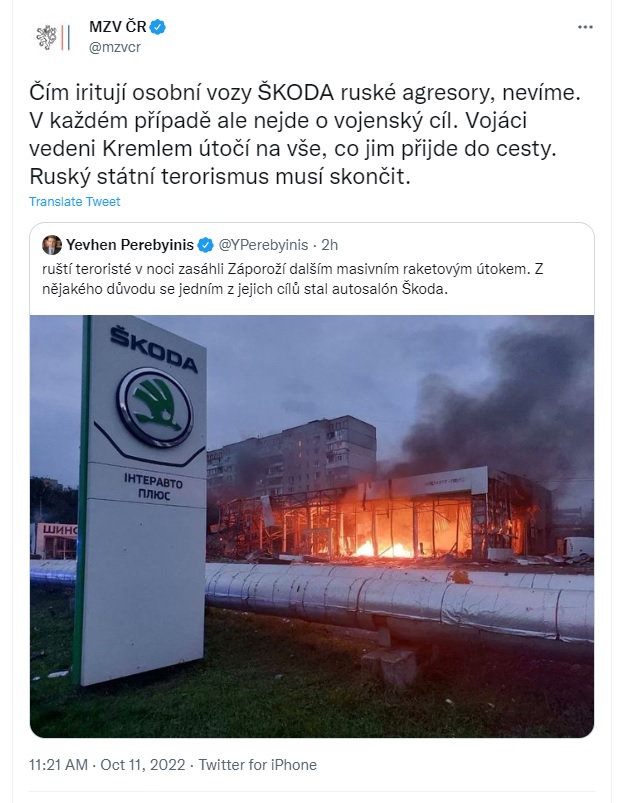Open the MZV ČR profile avatar

[x=53, y=36]
